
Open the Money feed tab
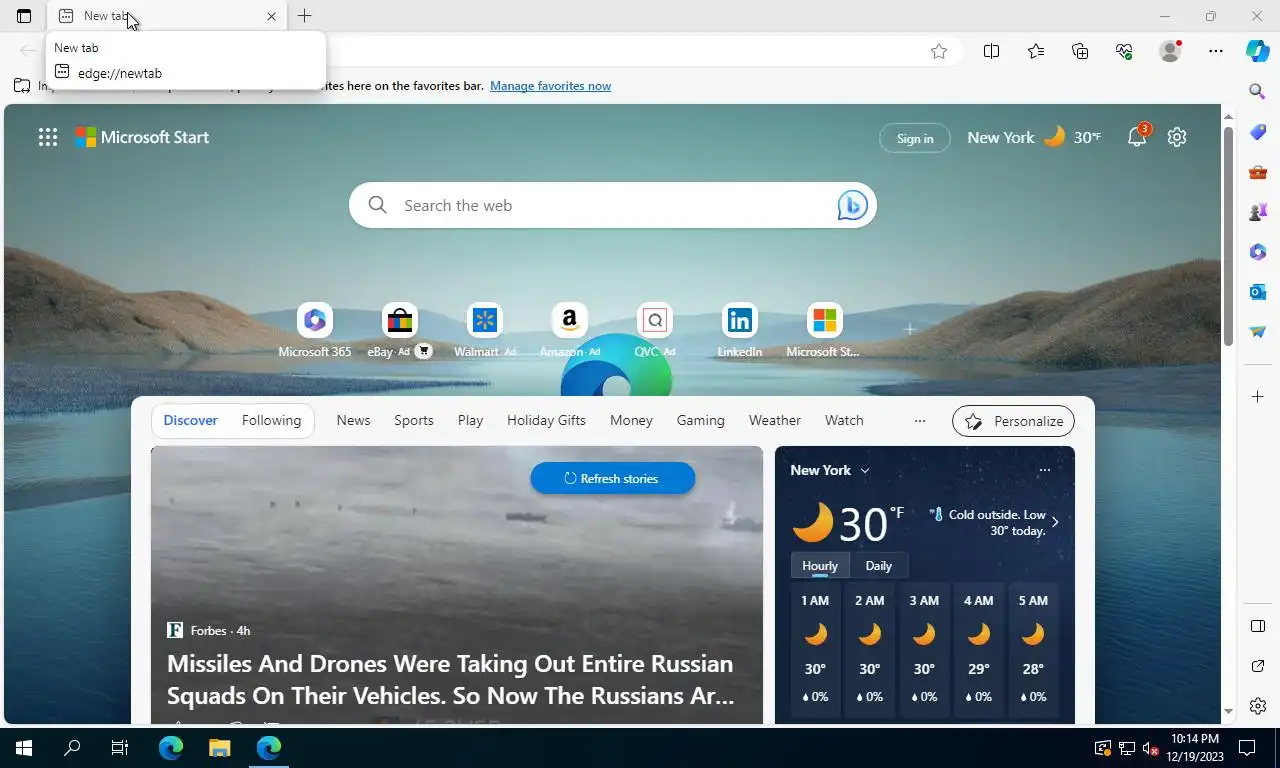coord(631,420)
